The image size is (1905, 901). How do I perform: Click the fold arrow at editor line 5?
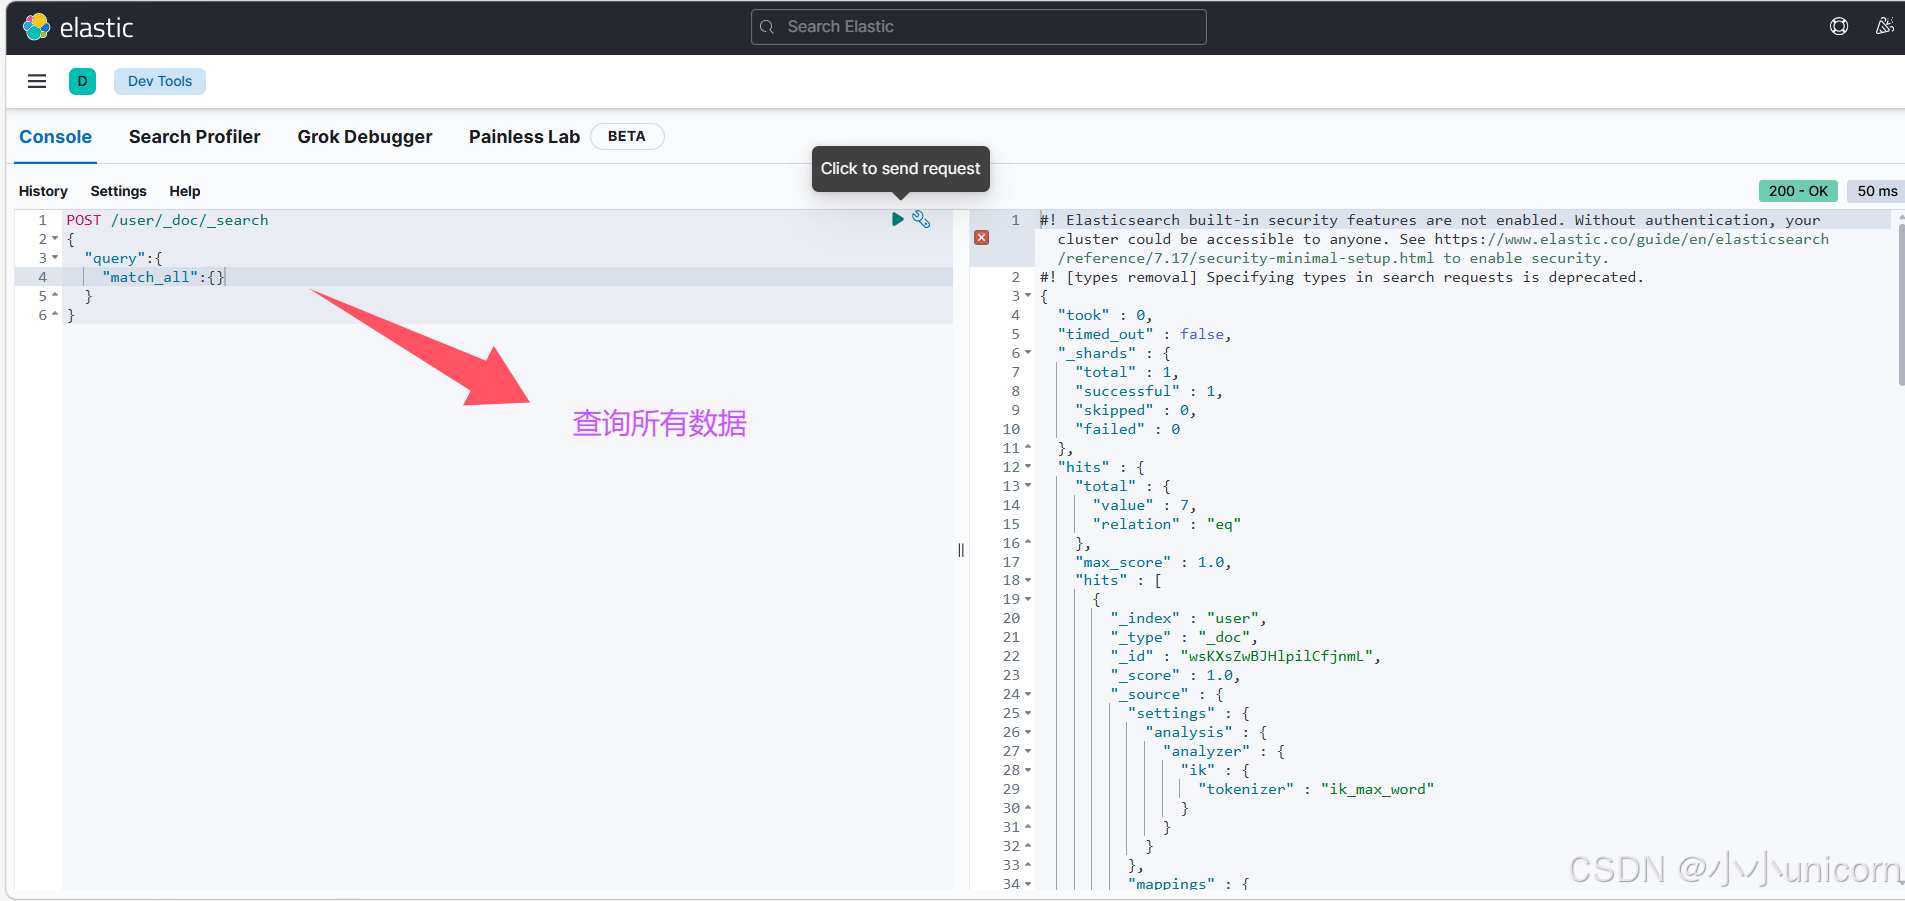click(55, 296)
